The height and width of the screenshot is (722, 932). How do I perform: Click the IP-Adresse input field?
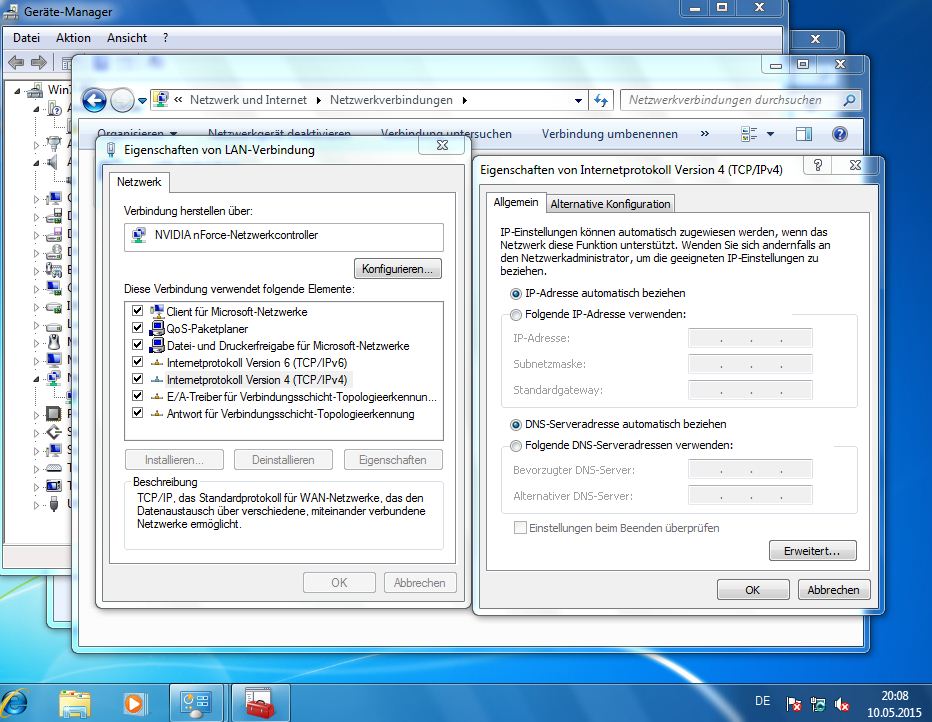[750, 338]
